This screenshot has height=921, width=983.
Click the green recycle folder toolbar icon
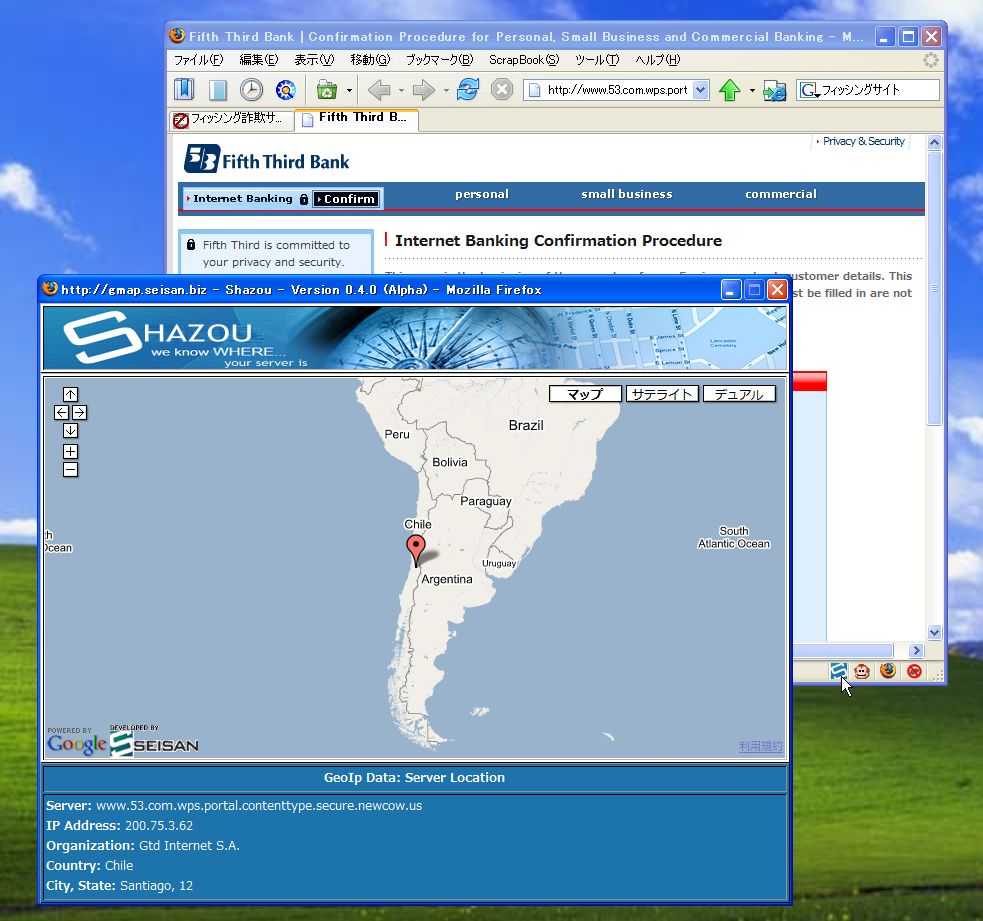327,90
